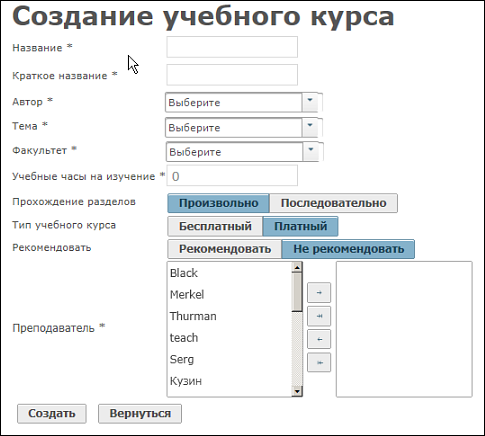Click the Вернуться button
Viewport: 485px width, 436px height.
[x=140, y=414]
